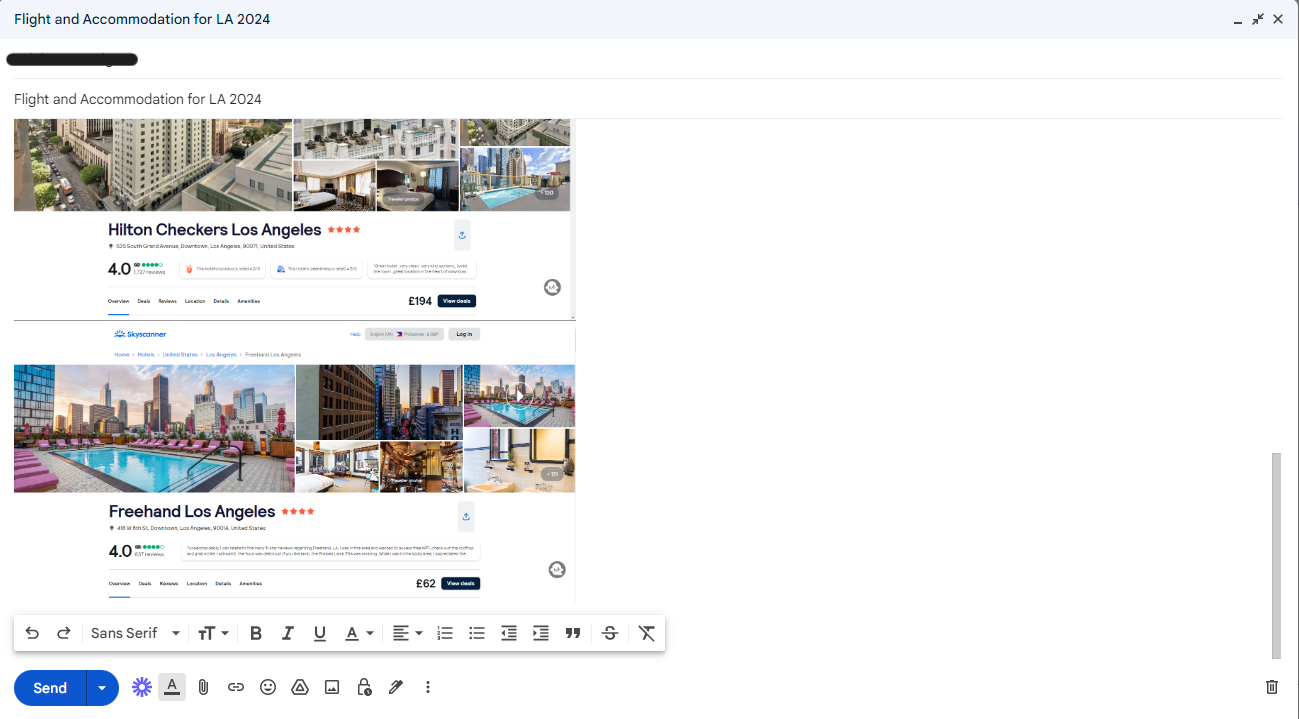
Task: Click the subject line field
Action: [648, 99]
